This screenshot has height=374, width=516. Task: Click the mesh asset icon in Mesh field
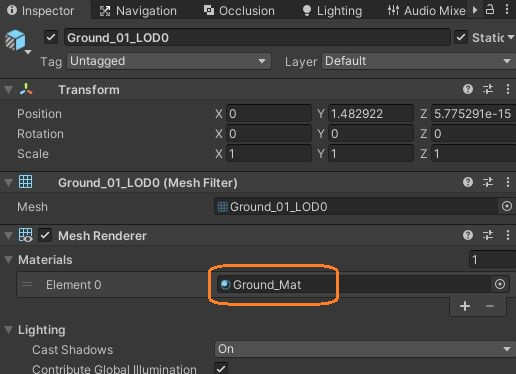tap(223, 207)
